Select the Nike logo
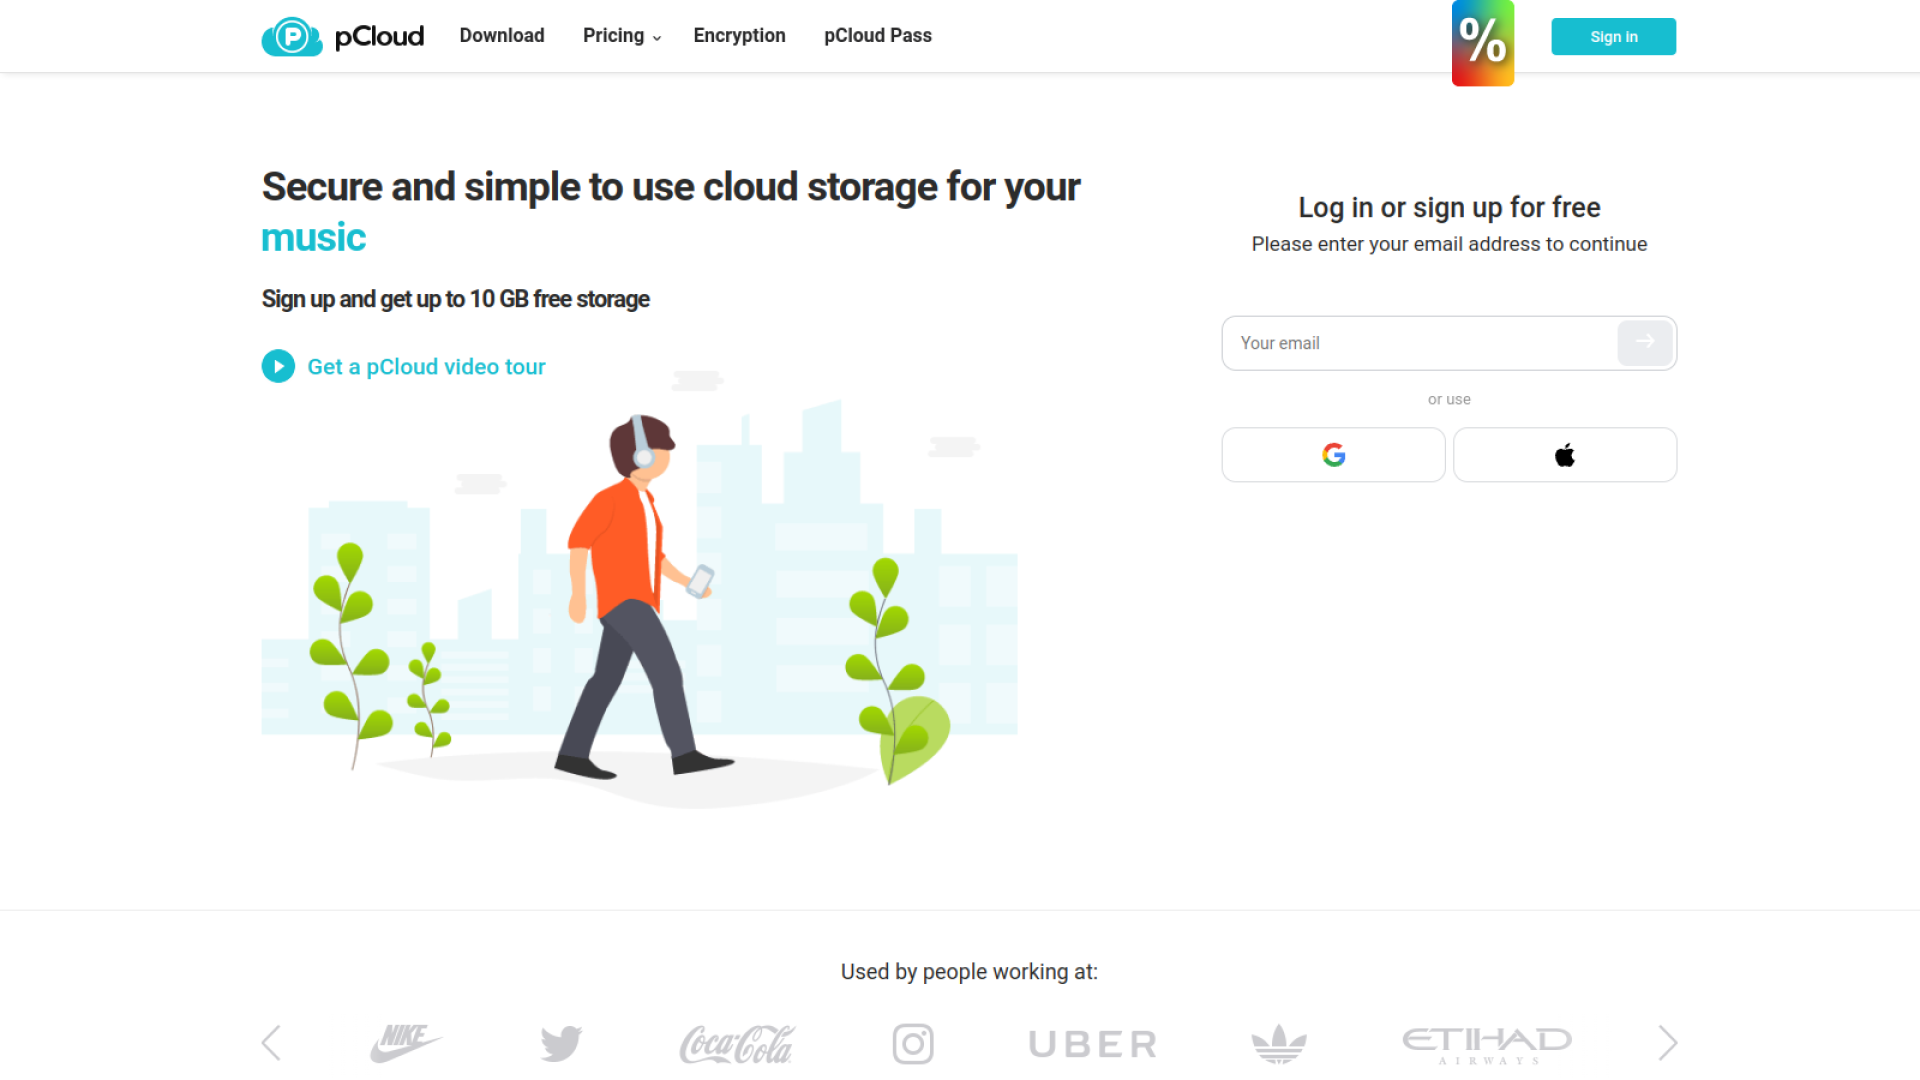 coord(406,1042)
